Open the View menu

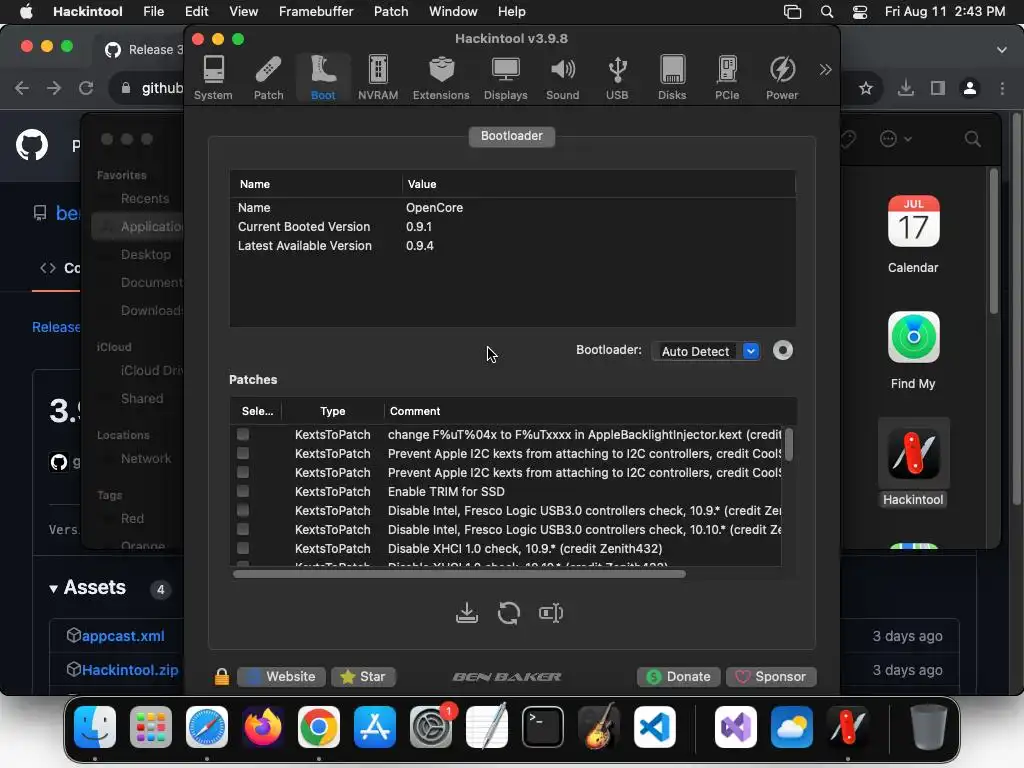pos(243,11)
